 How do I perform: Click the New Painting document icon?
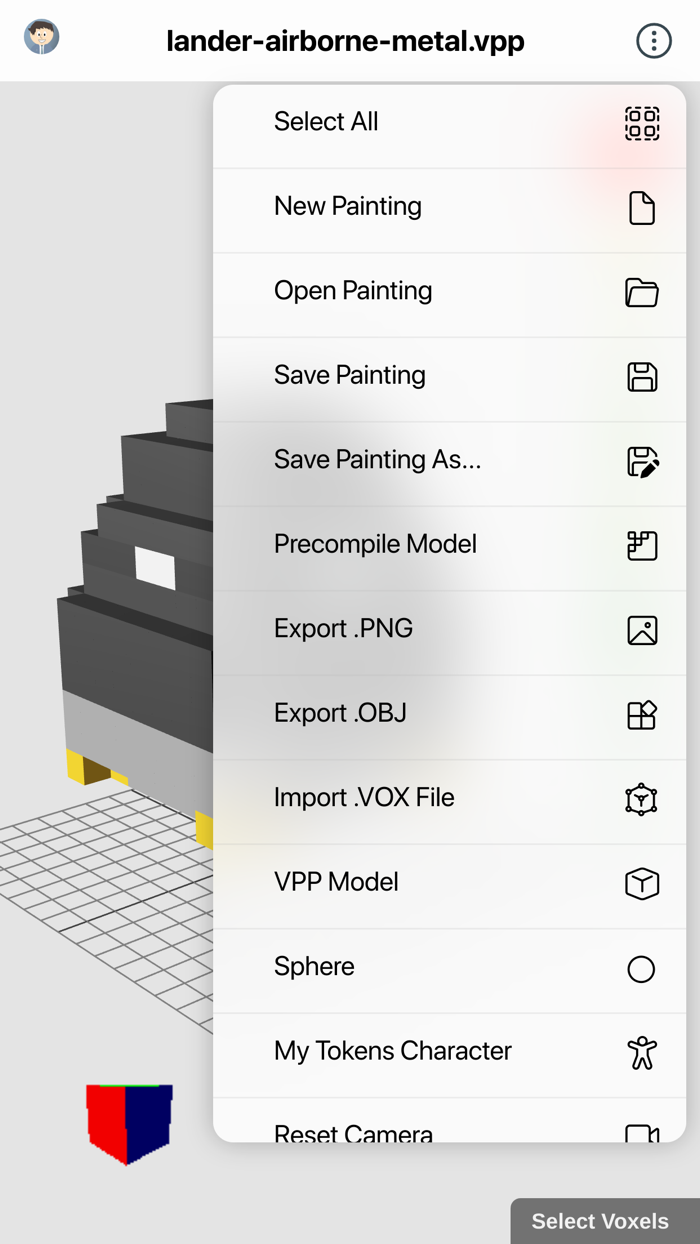click(x=643, y=208)
